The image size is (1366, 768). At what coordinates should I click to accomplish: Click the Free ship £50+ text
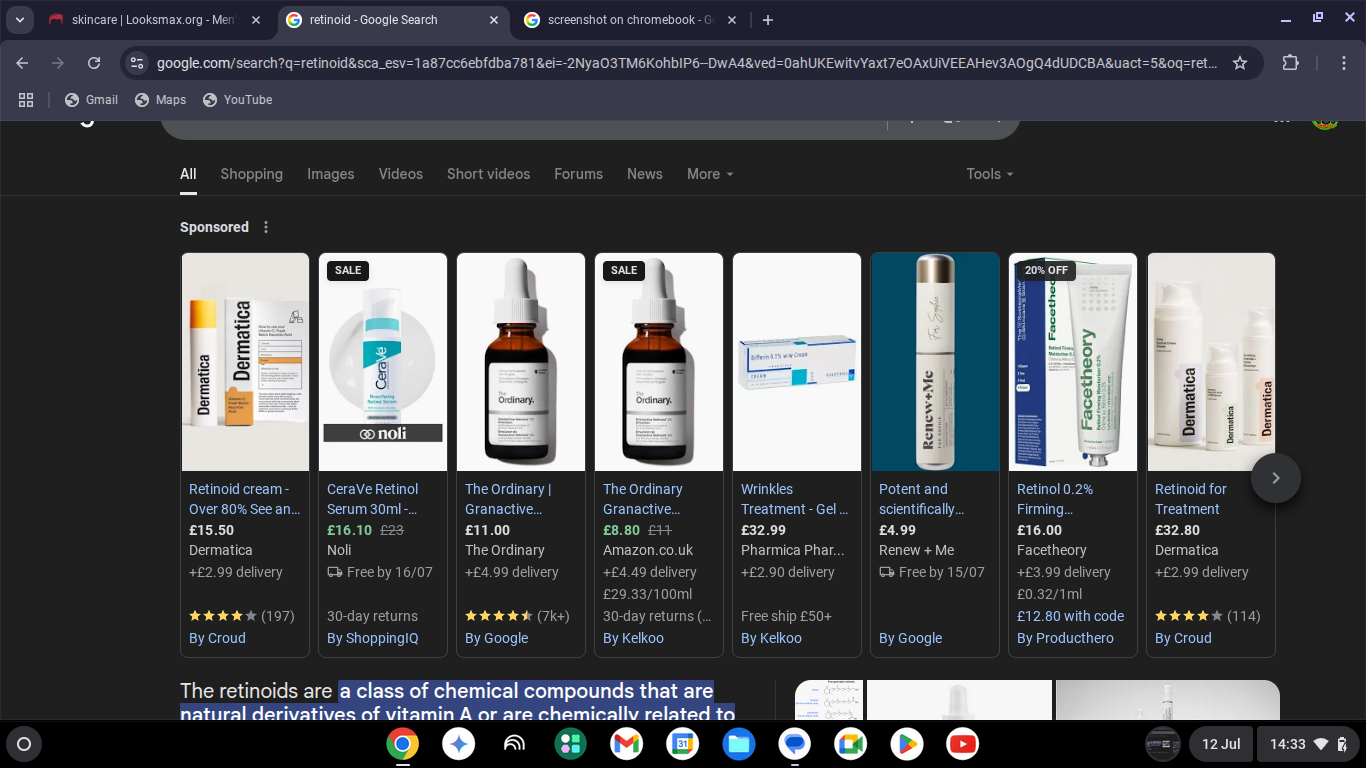point(786,616)
